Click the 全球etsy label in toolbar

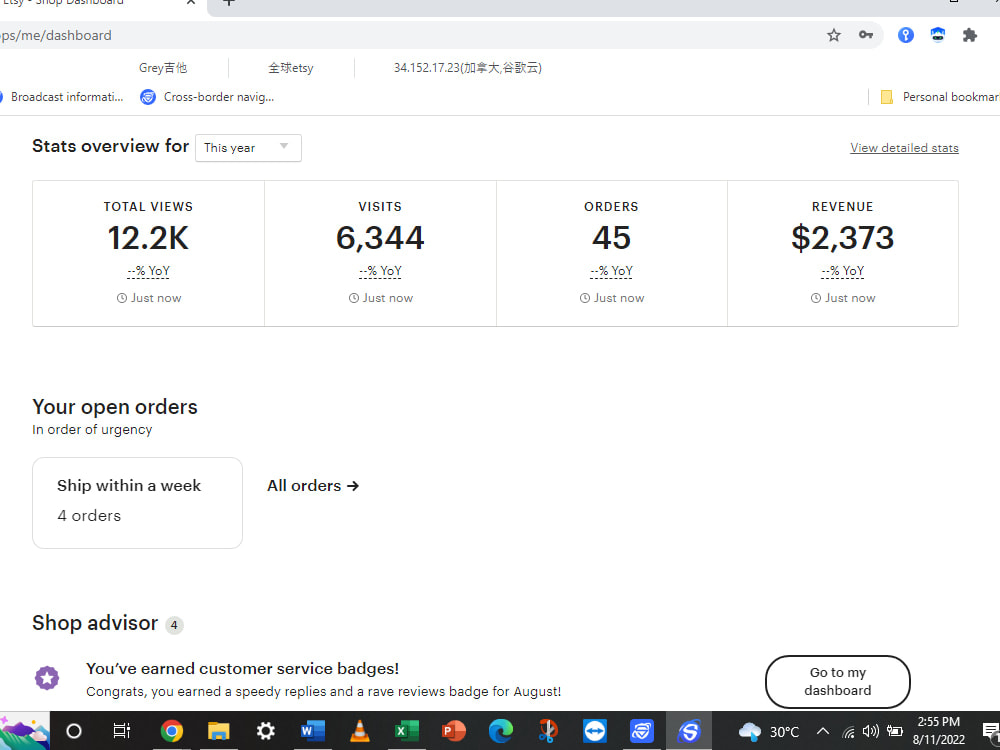pos(291,68)
